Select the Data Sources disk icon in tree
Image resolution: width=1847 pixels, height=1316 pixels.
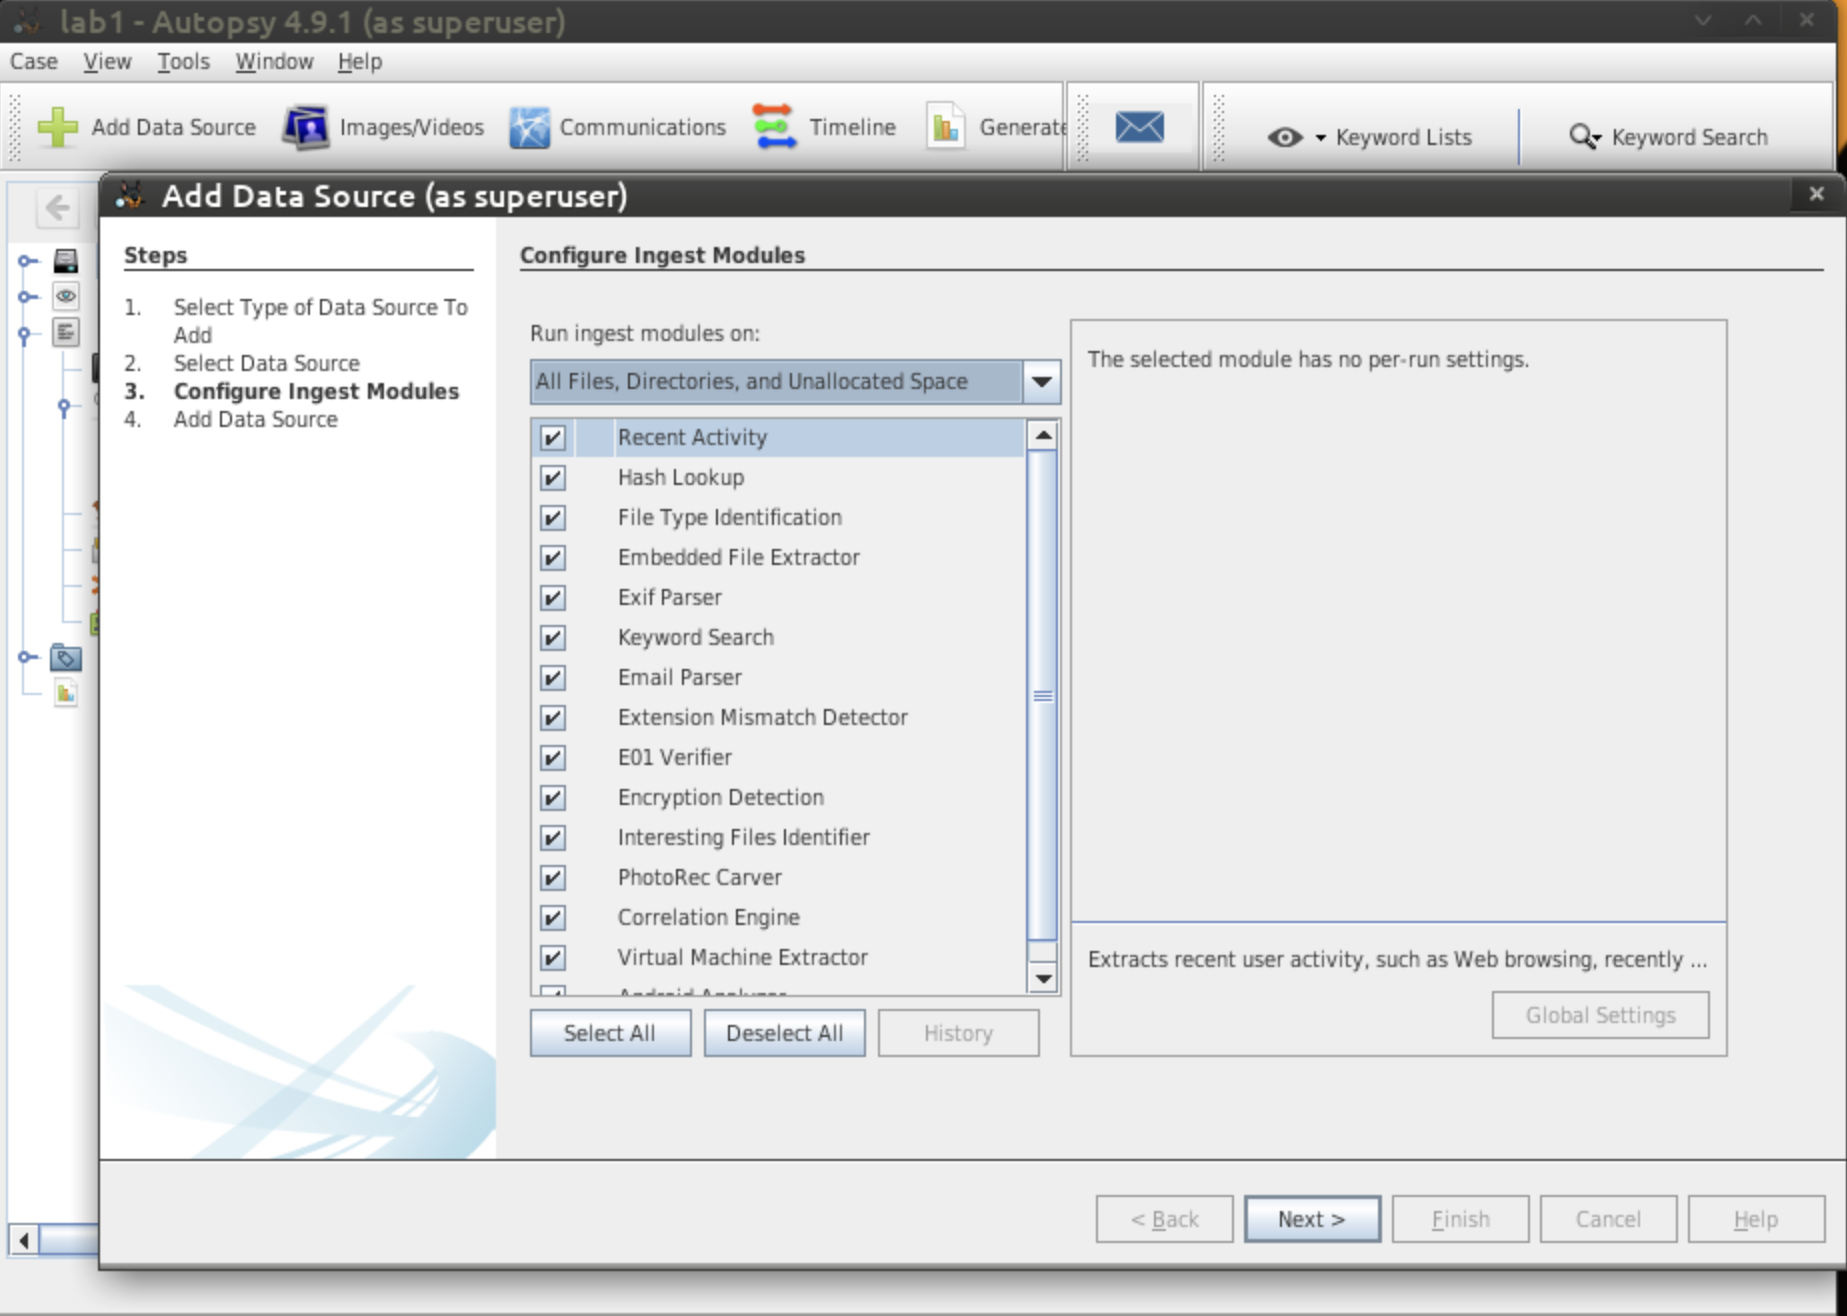point(66,261)
